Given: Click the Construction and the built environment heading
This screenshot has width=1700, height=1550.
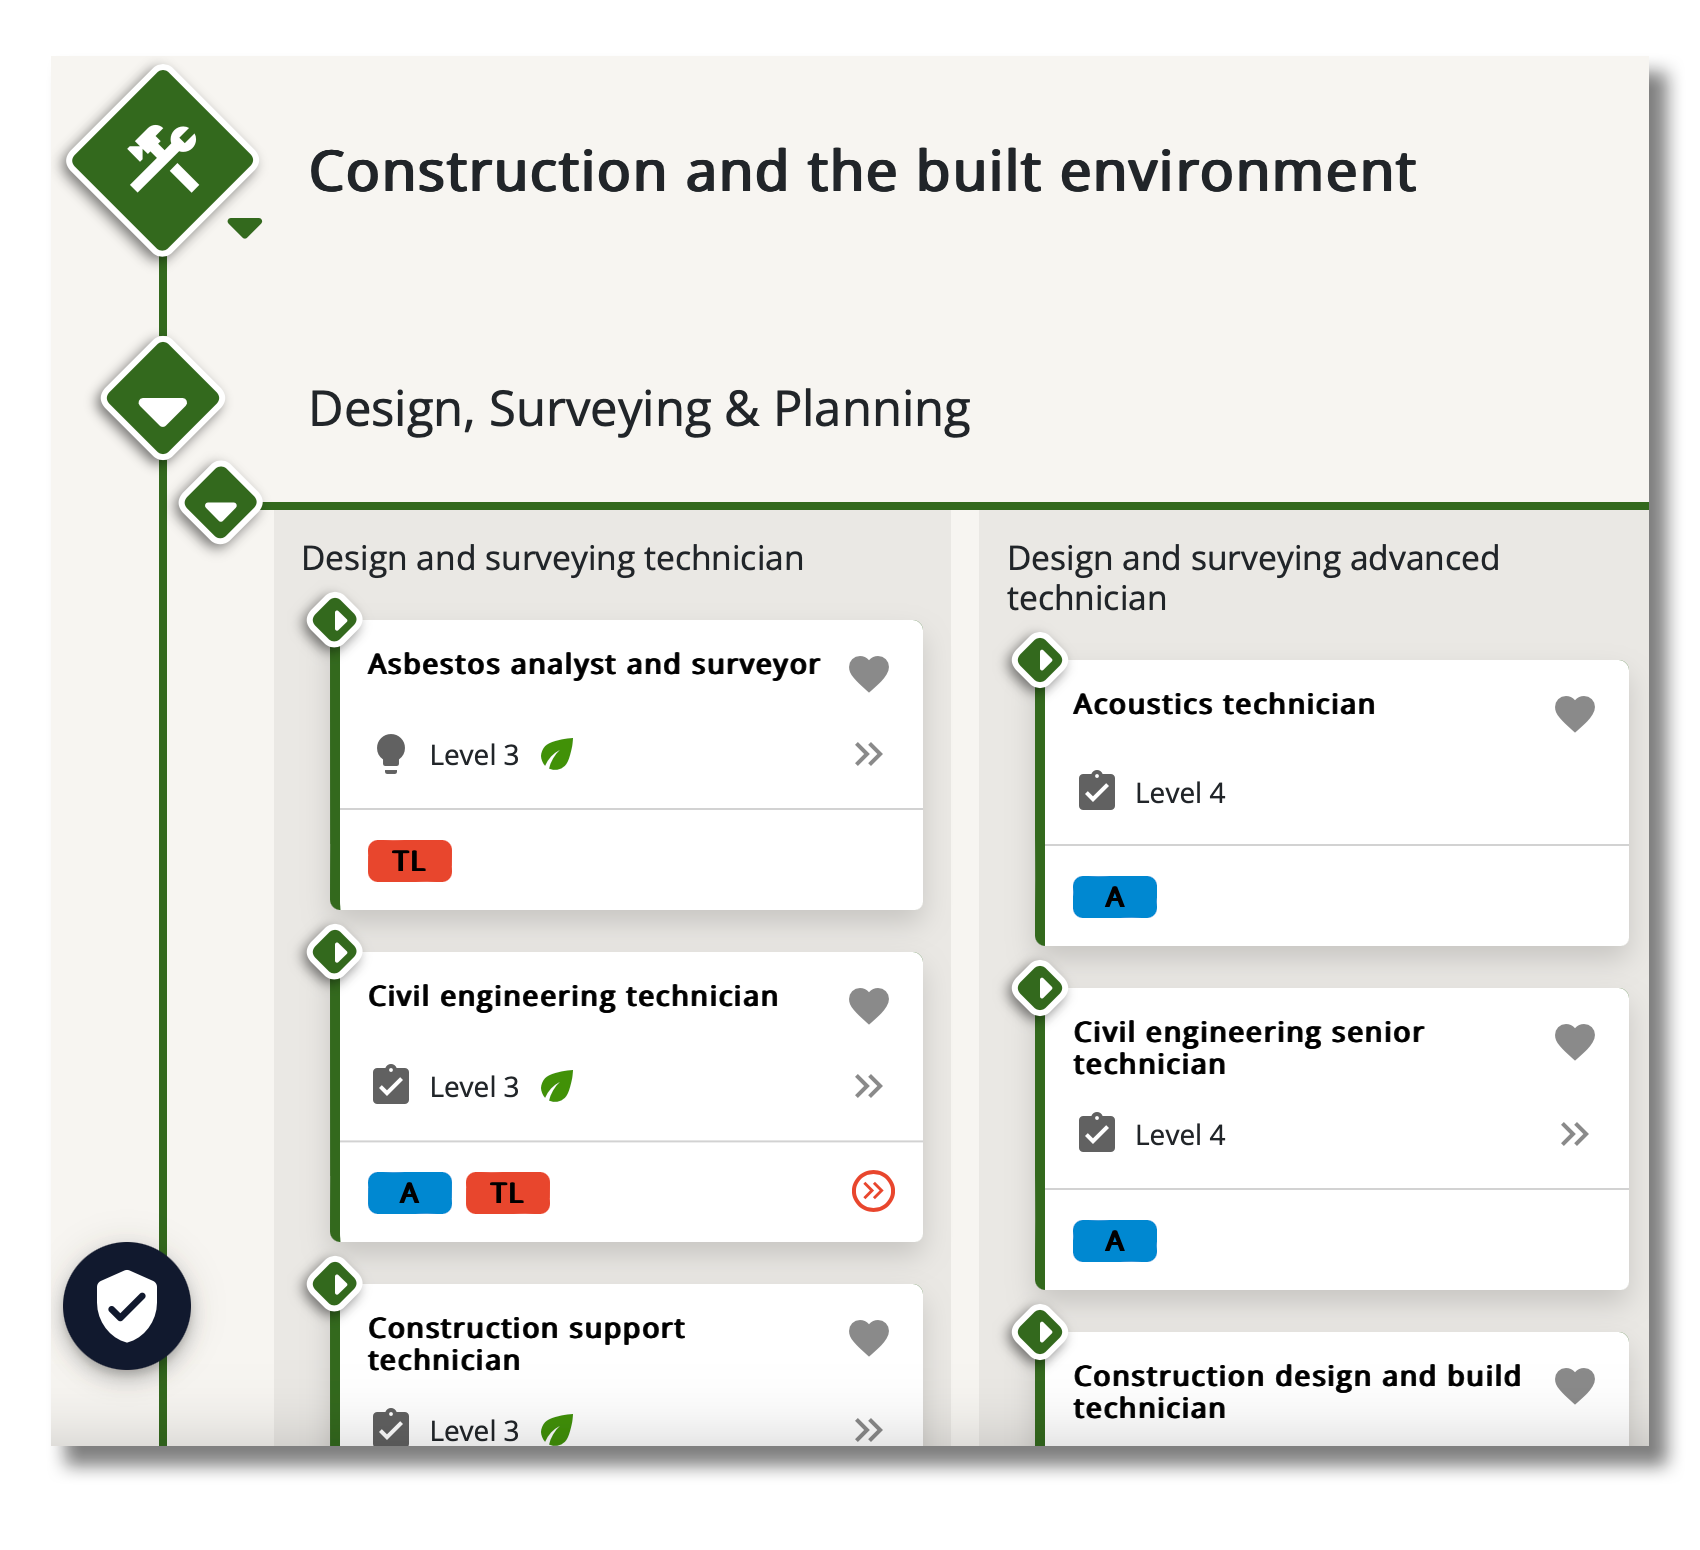Looking at the screenshot, I should click(x=861, y=171).
